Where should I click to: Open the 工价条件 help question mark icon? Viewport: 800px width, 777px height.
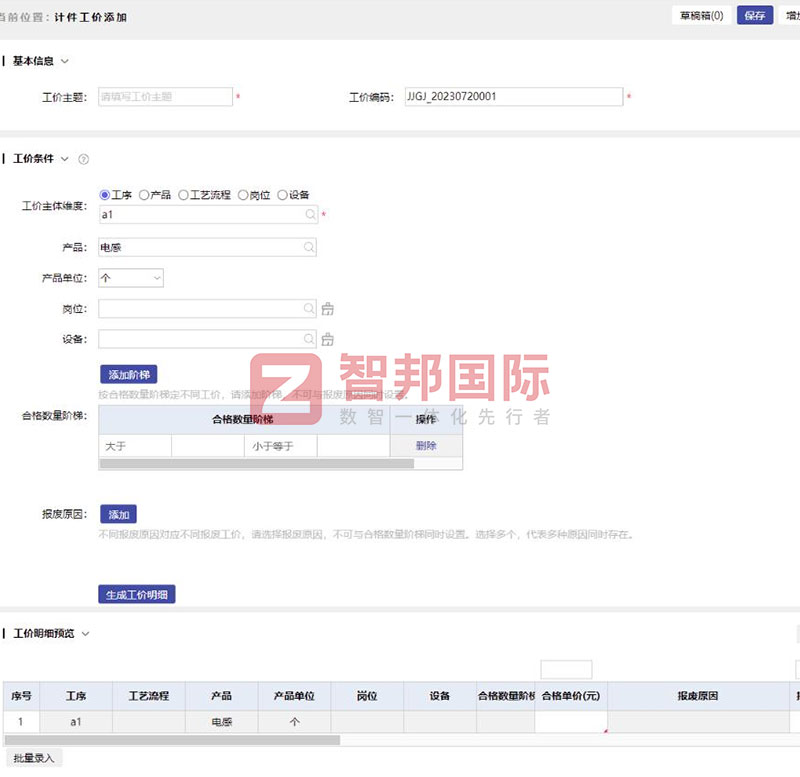(84, 158)
